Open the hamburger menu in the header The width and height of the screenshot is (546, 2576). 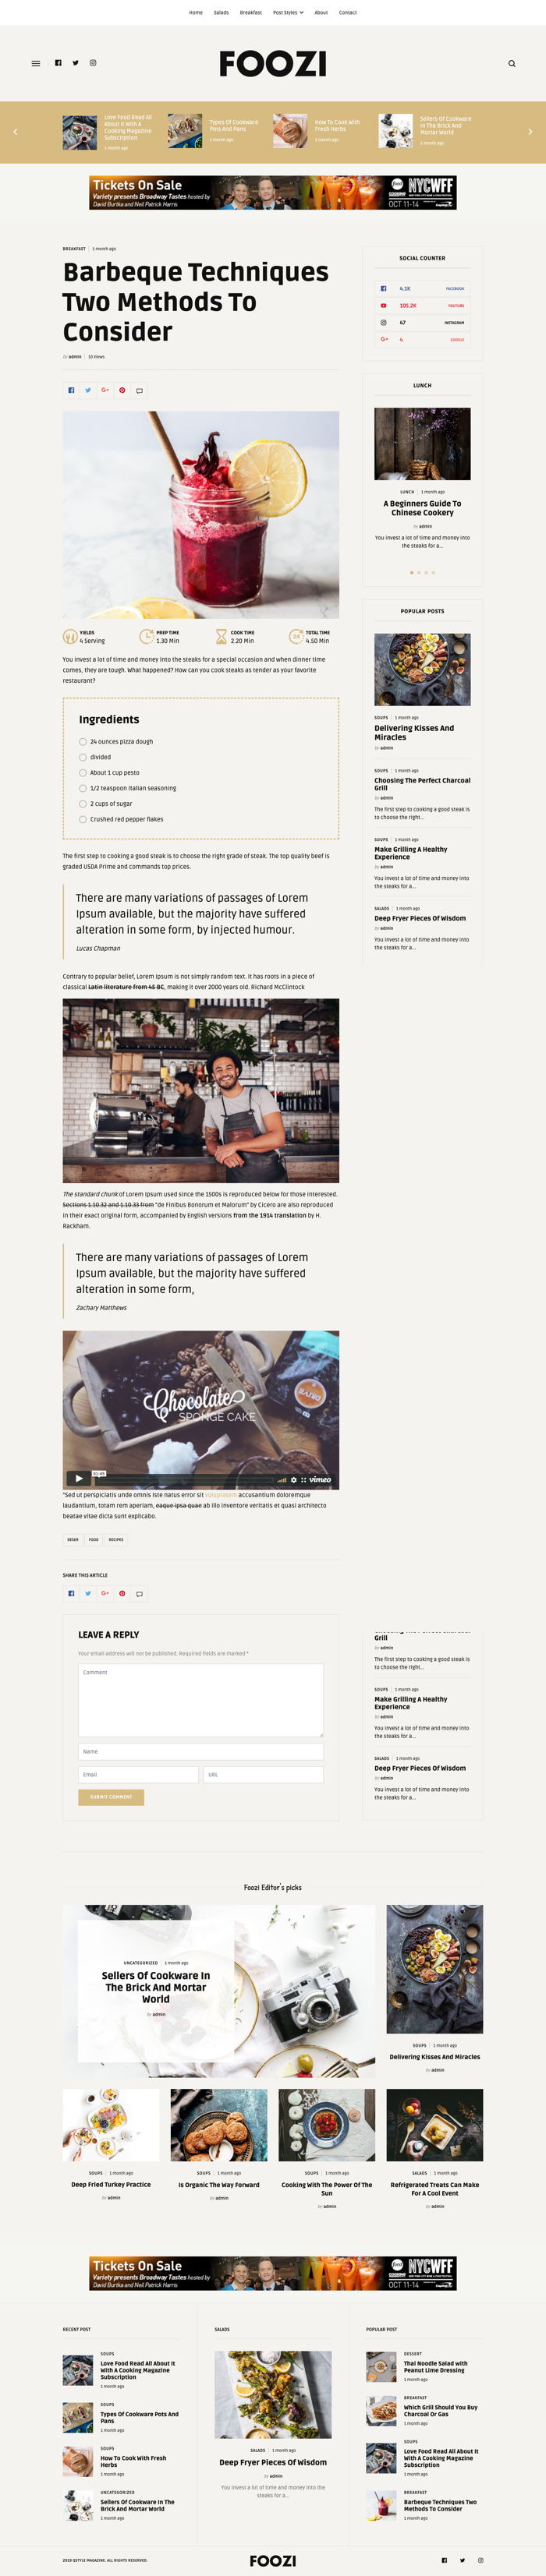pyautogui.click(x=36, y=63)
